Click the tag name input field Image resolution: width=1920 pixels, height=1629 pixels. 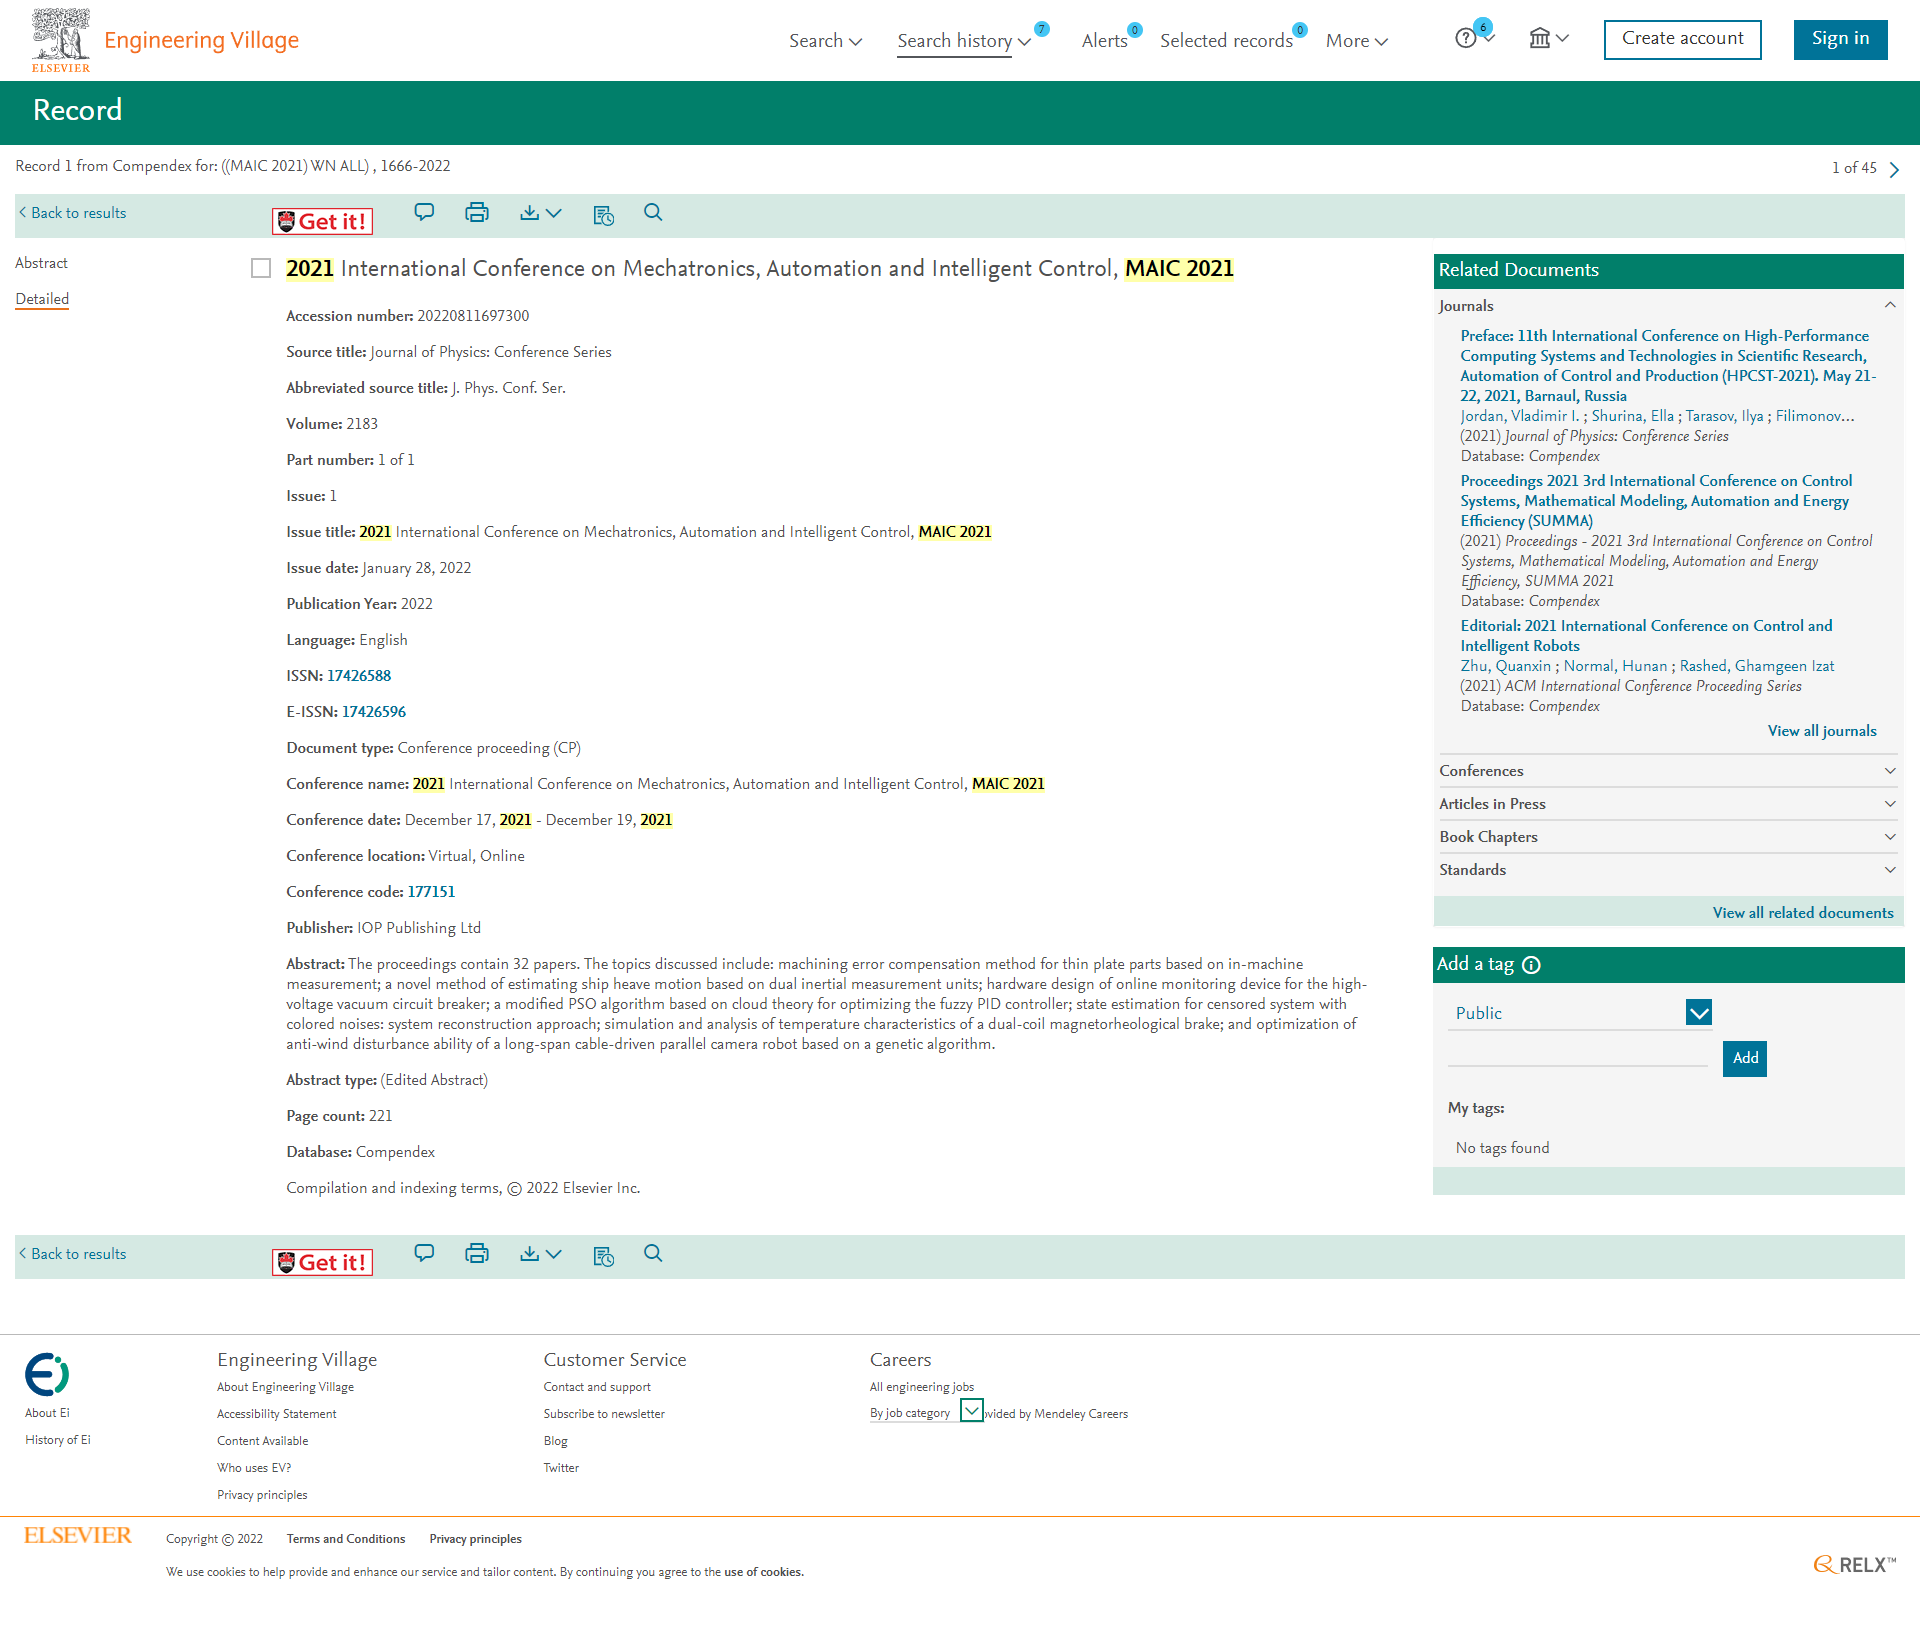[1577, 1055]
